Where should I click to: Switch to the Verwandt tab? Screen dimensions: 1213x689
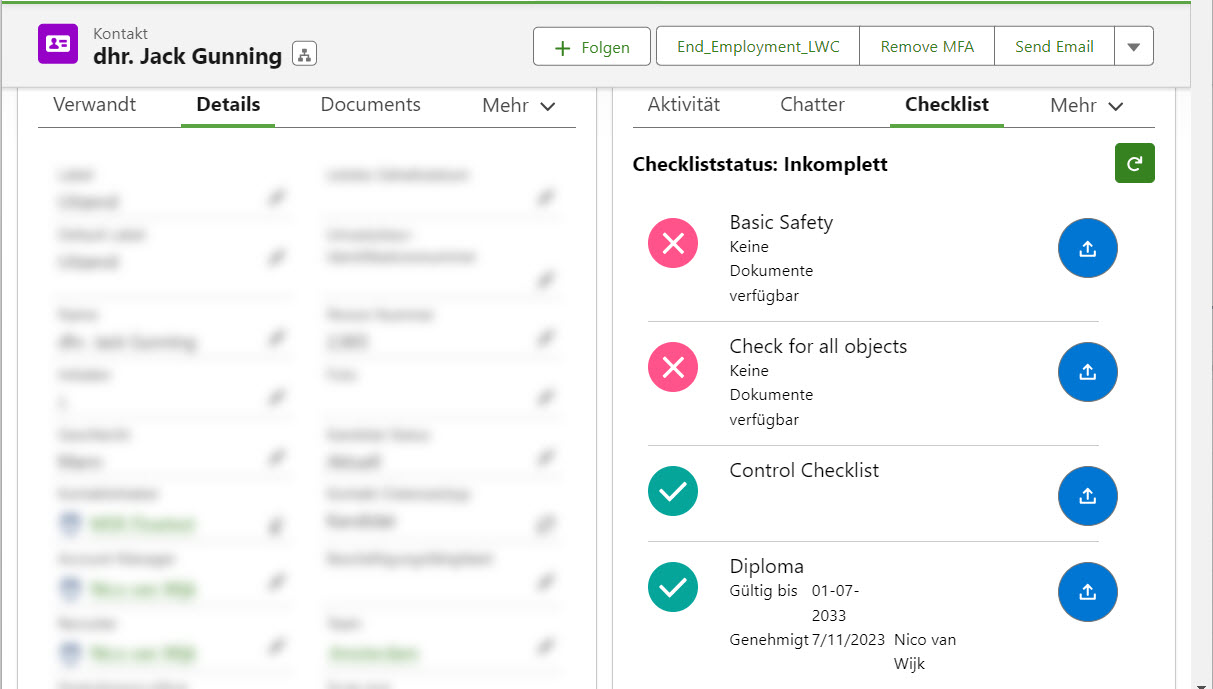(94, 105)
